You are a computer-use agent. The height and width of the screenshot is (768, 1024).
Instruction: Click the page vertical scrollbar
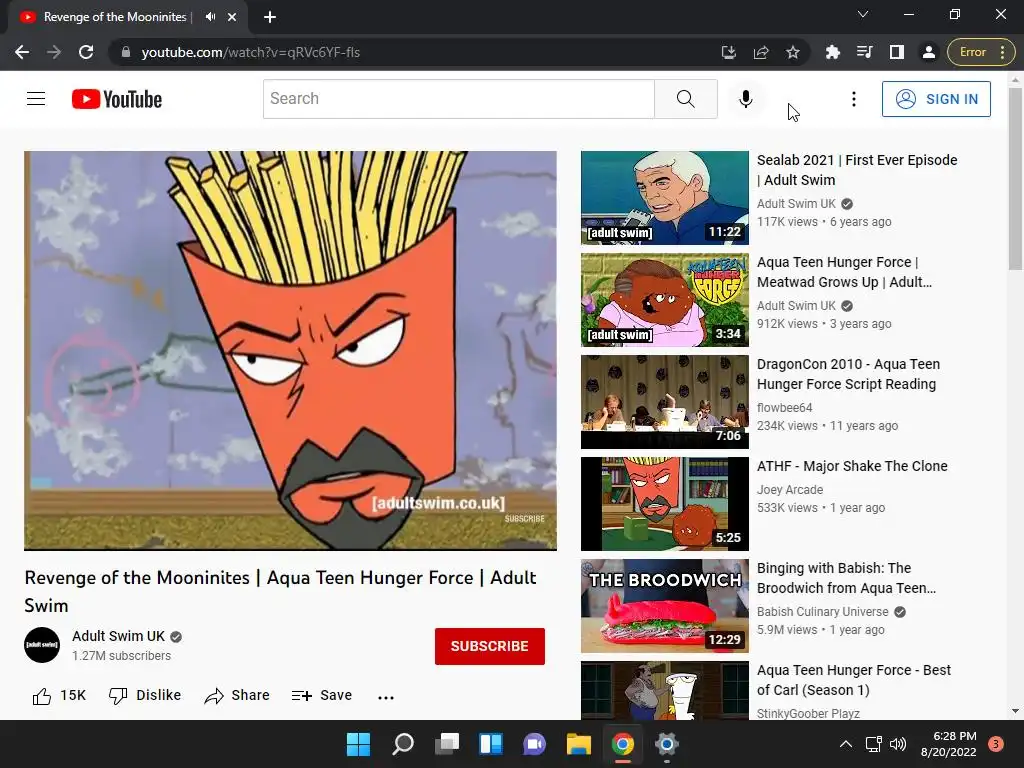click(1015, 179)
